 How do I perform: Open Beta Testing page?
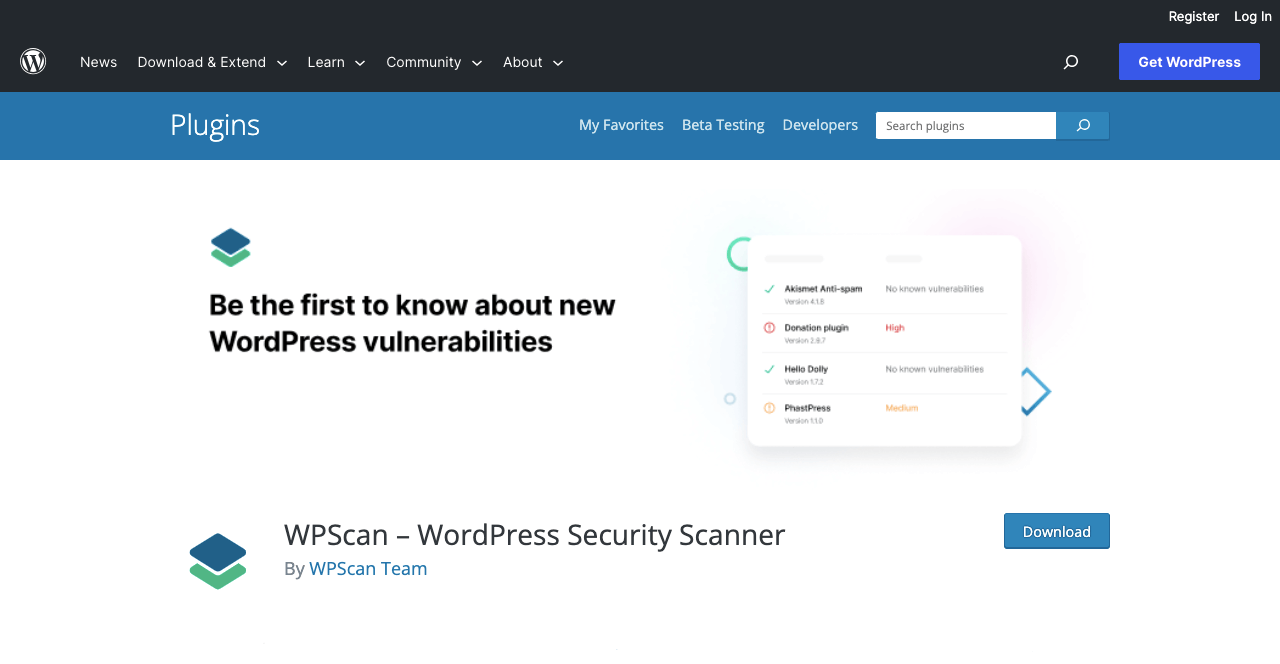(723, 125)
